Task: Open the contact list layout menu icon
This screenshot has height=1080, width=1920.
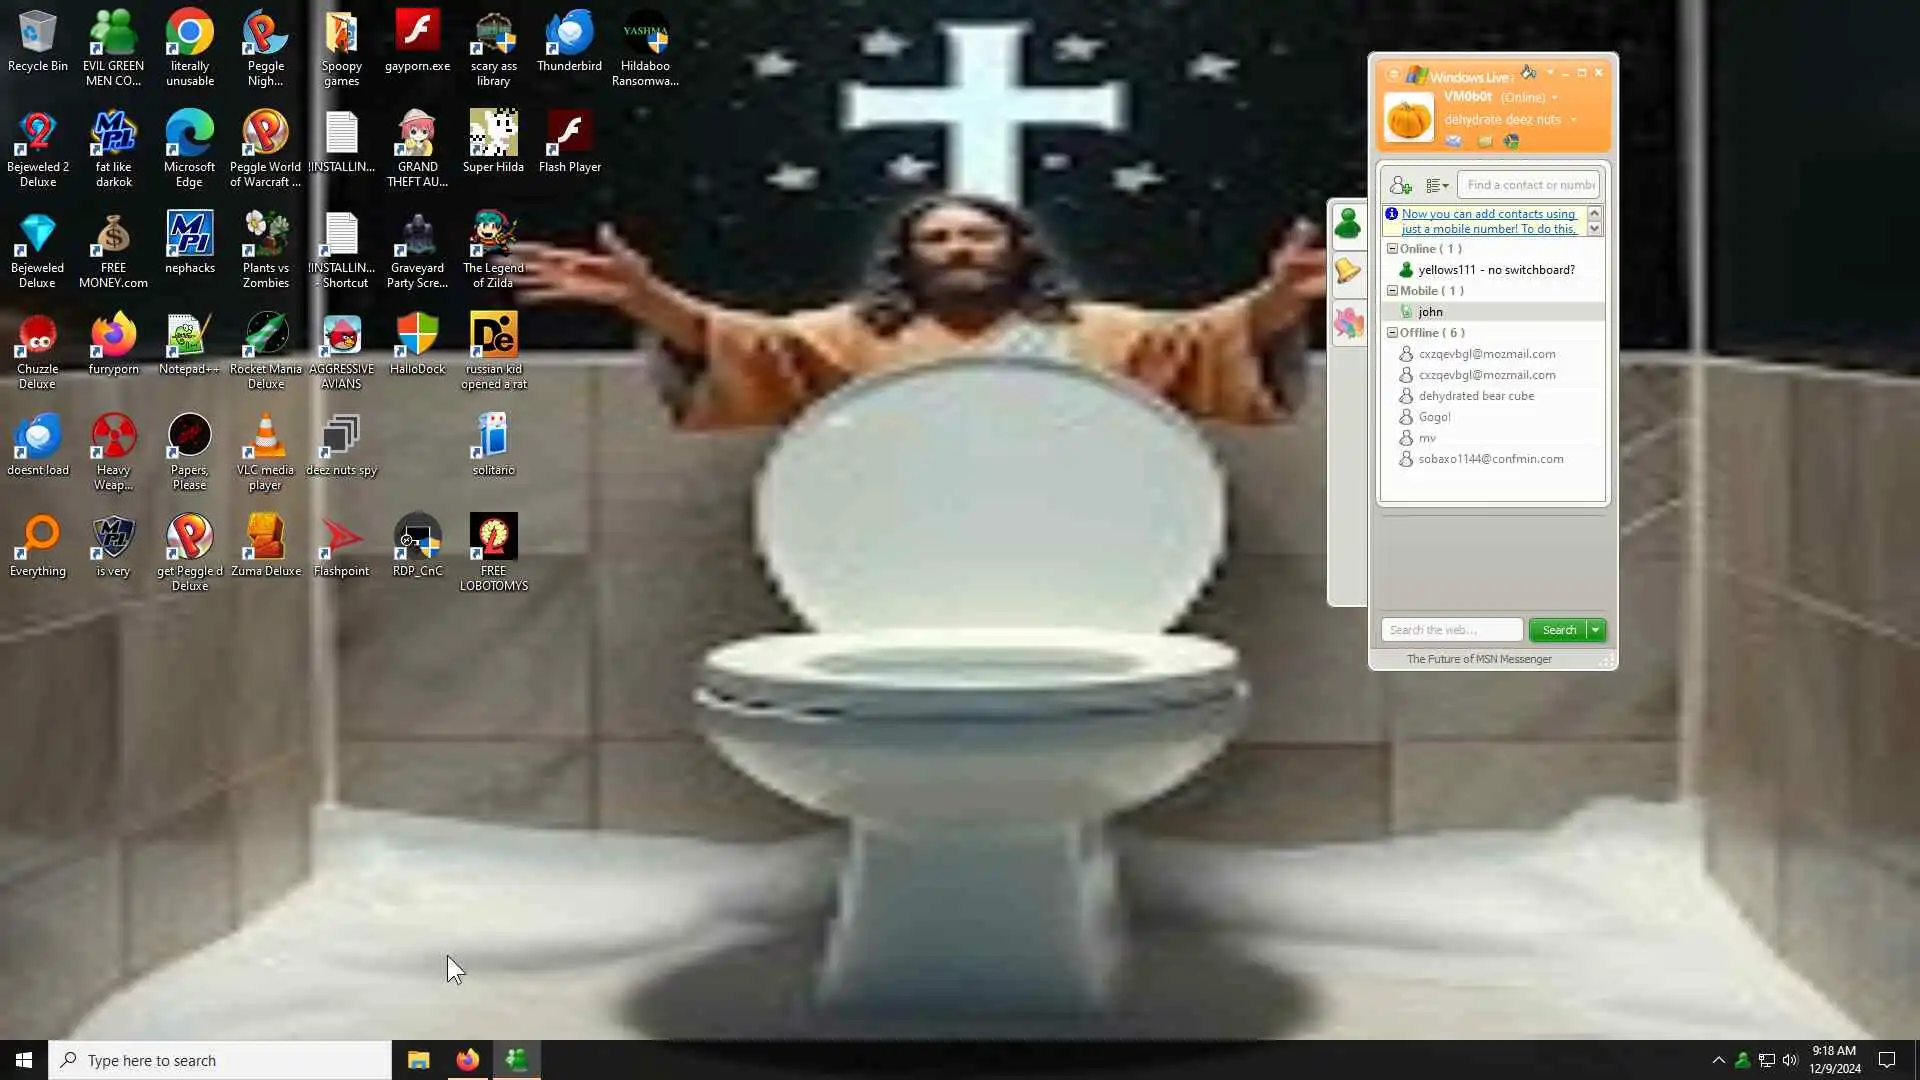Action: pos(1436,185)
